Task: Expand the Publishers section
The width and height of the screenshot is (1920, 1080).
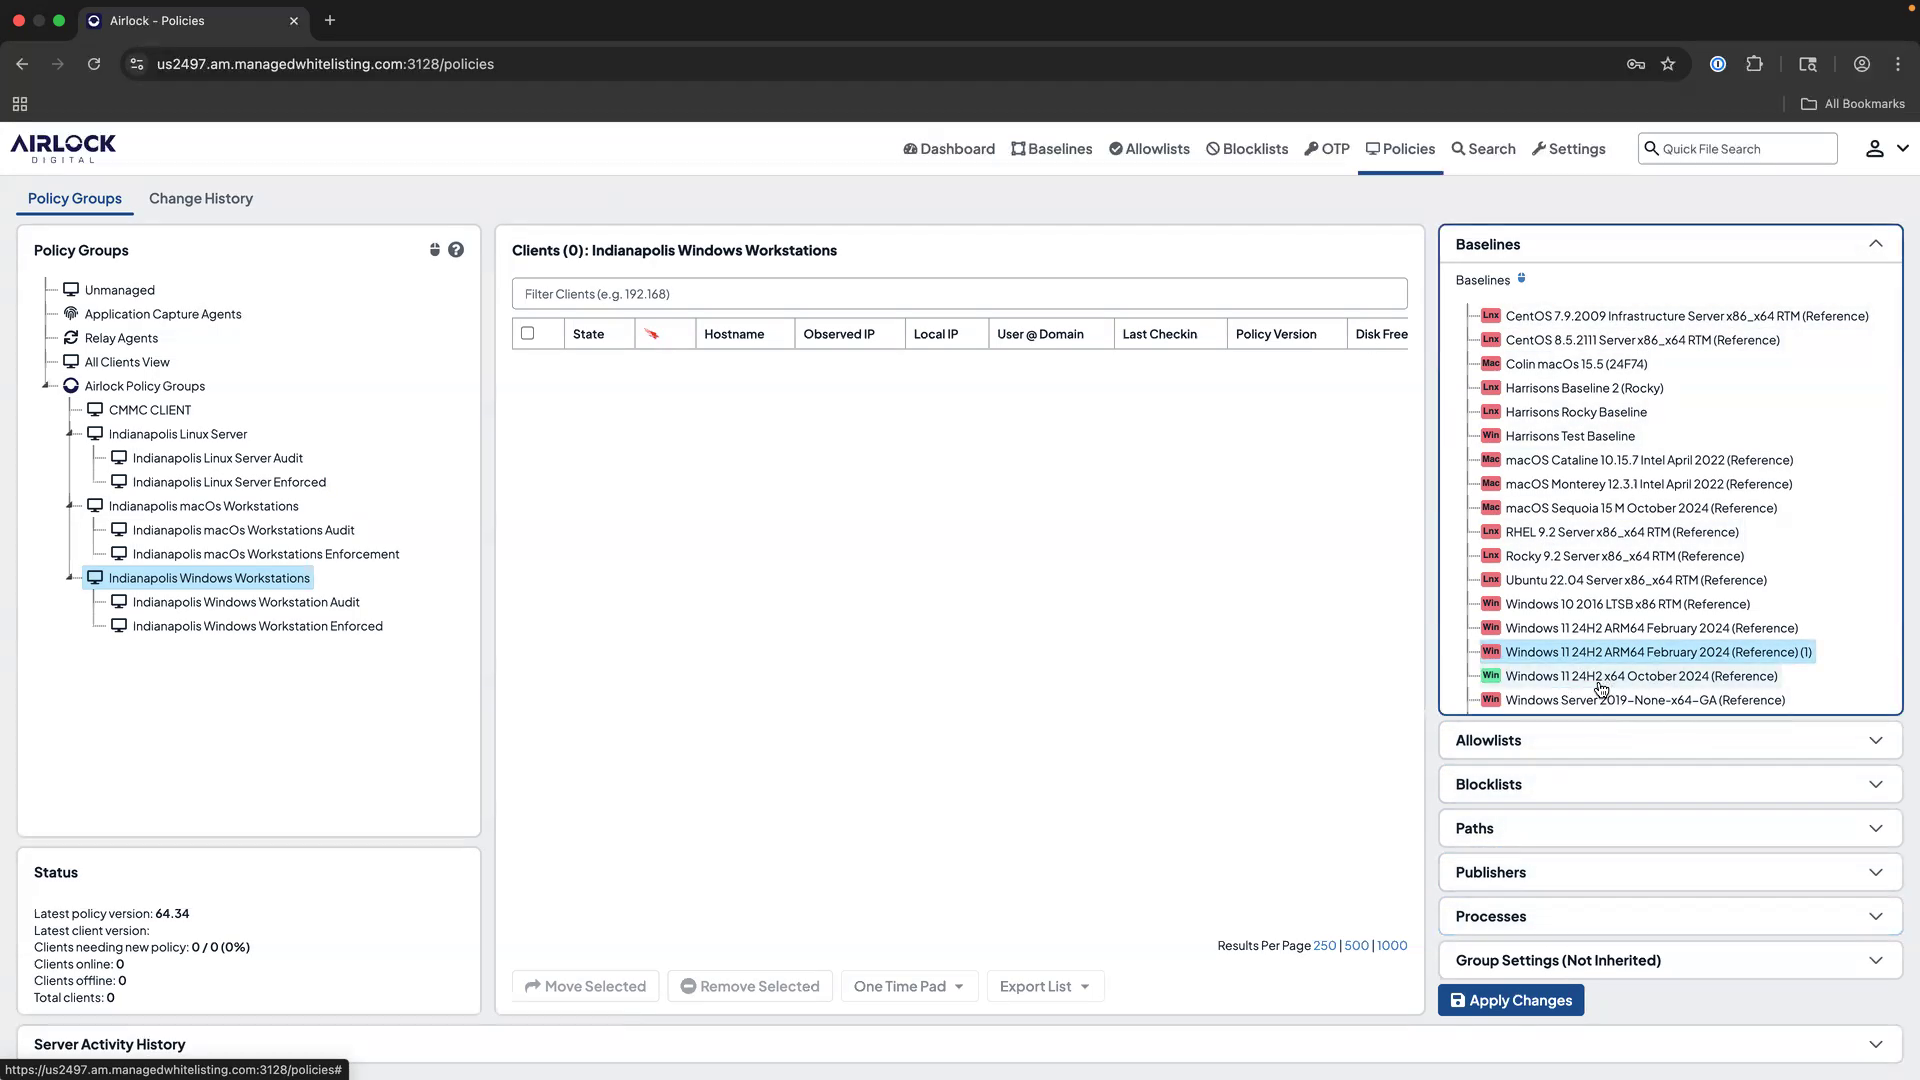Action: 1668,872
